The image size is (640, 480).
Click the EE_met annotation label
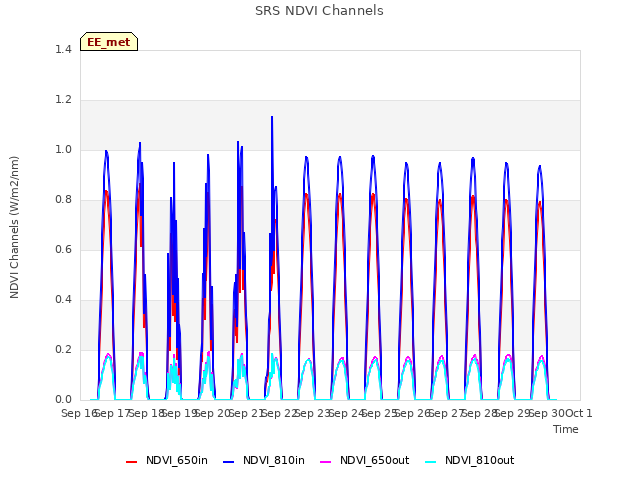point(109,42)
